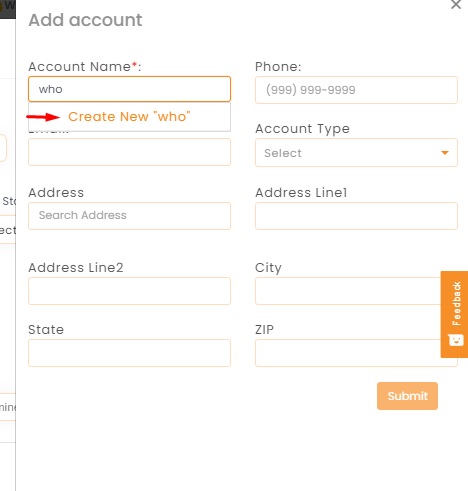Click the City label

point(268,268)
